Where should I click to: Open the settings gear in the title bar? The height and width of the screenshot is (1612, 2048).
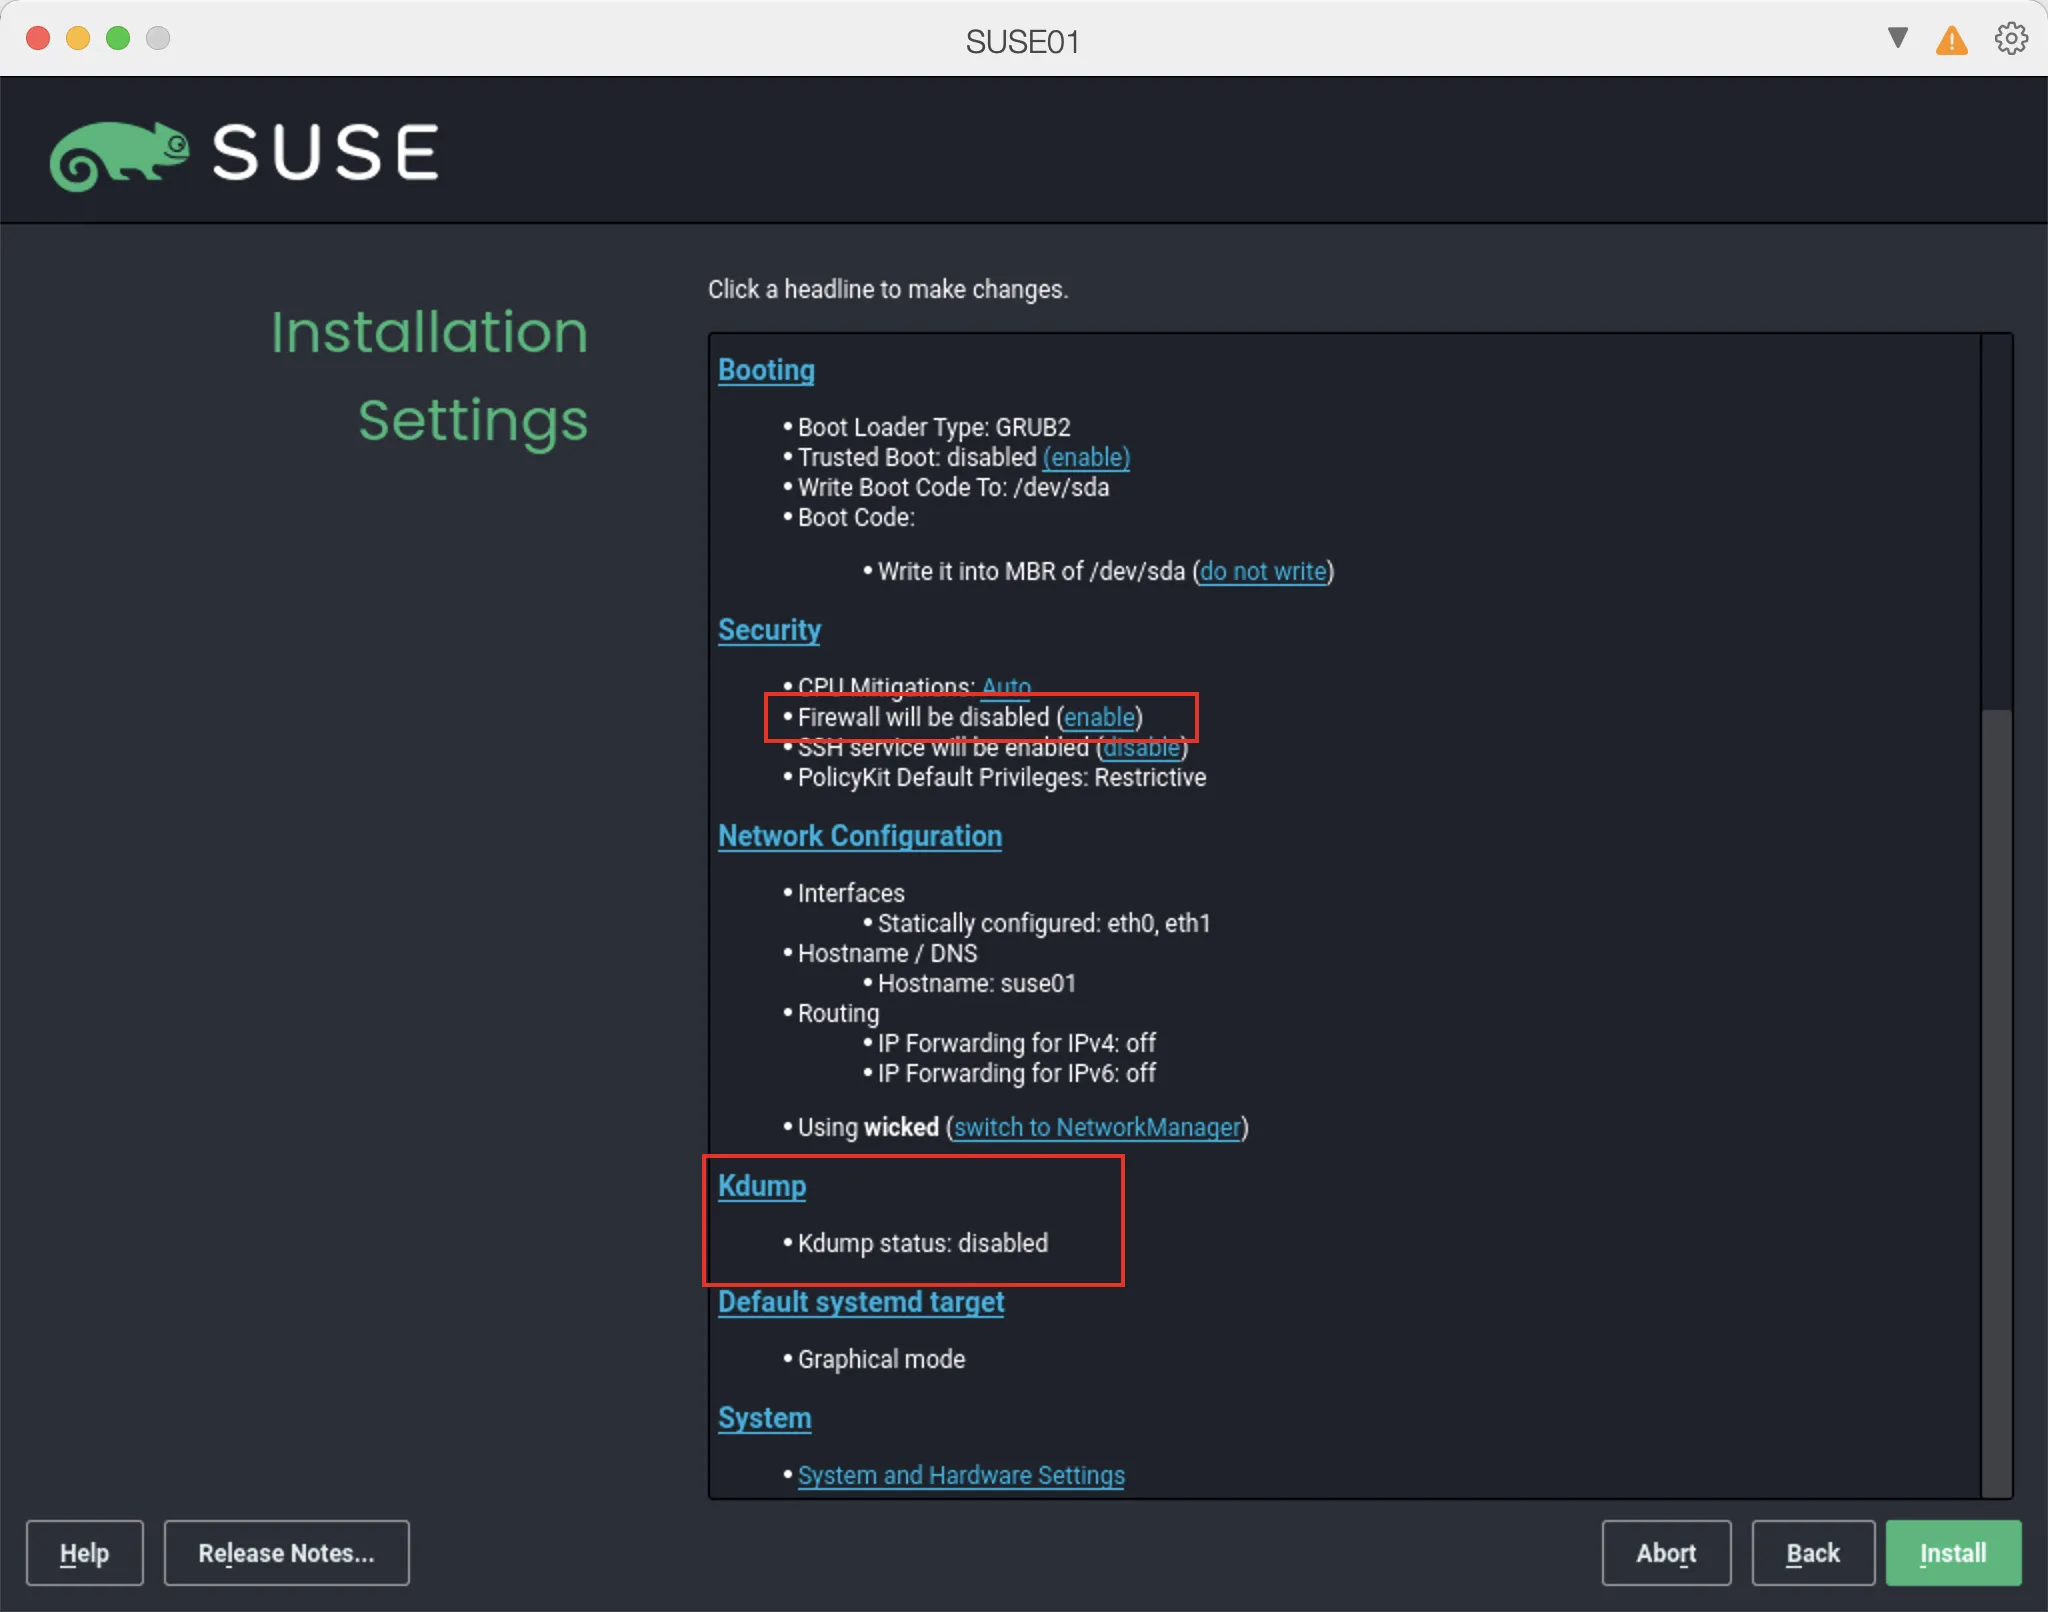2010,38
